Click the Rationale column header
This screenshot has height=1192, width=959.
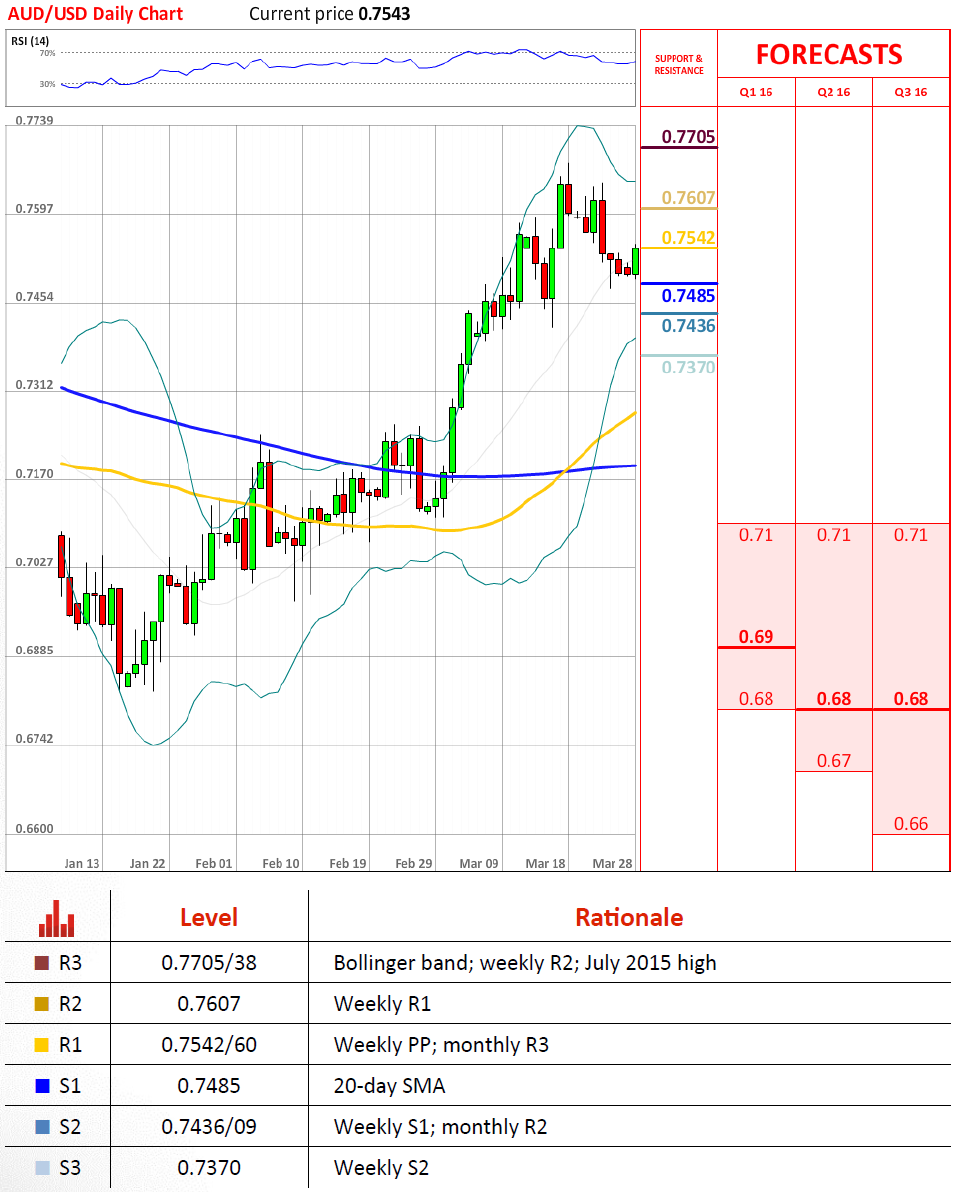click(x=629, y=918)
